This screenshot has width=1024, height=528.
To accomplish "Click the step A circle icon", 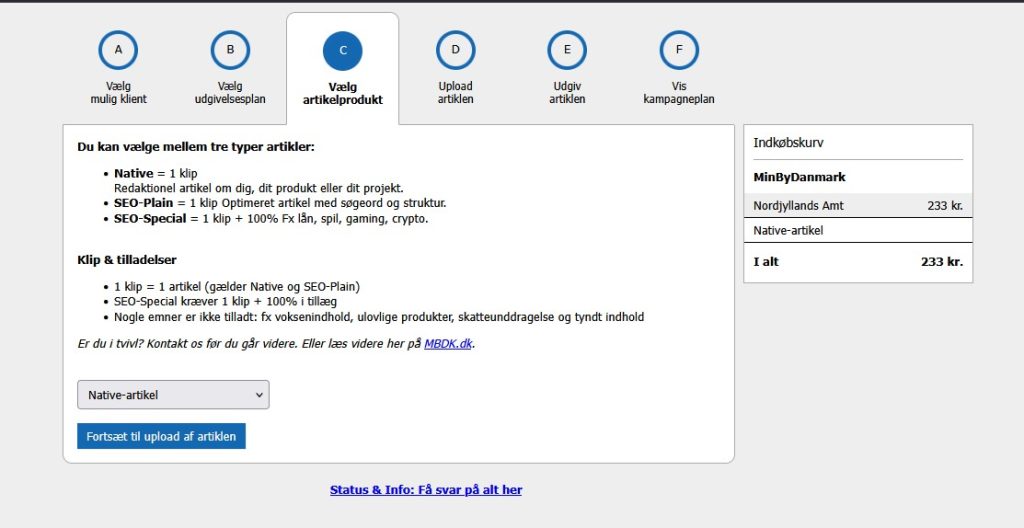I will (118, 50).
